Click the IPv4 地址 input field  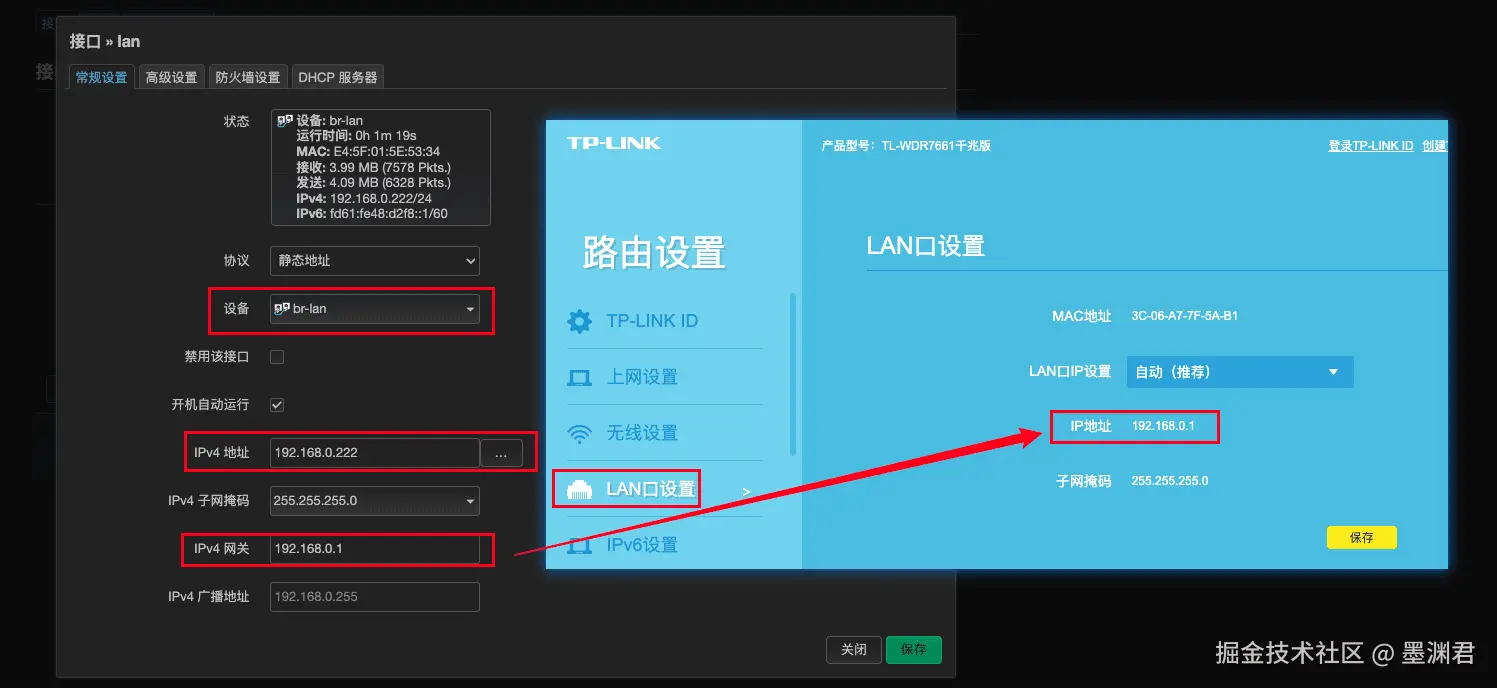coord(375,453)
